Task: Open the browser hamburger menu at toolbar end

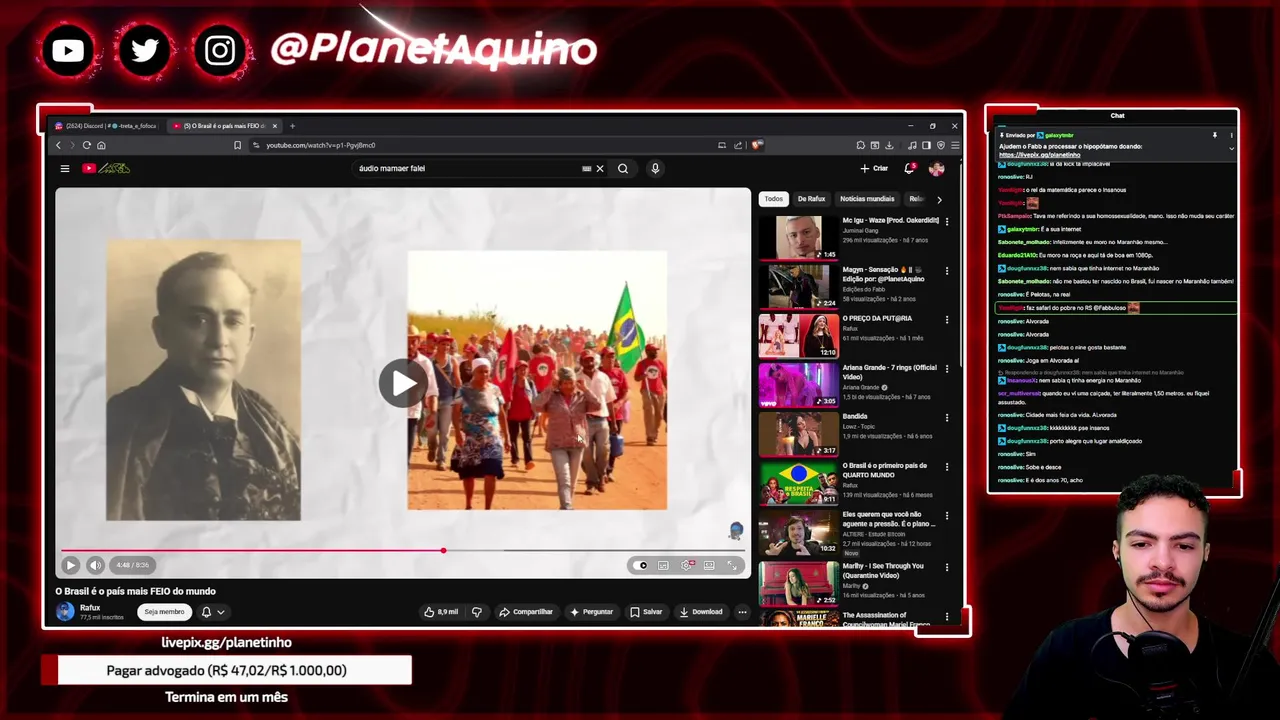Action: point(954,145)
